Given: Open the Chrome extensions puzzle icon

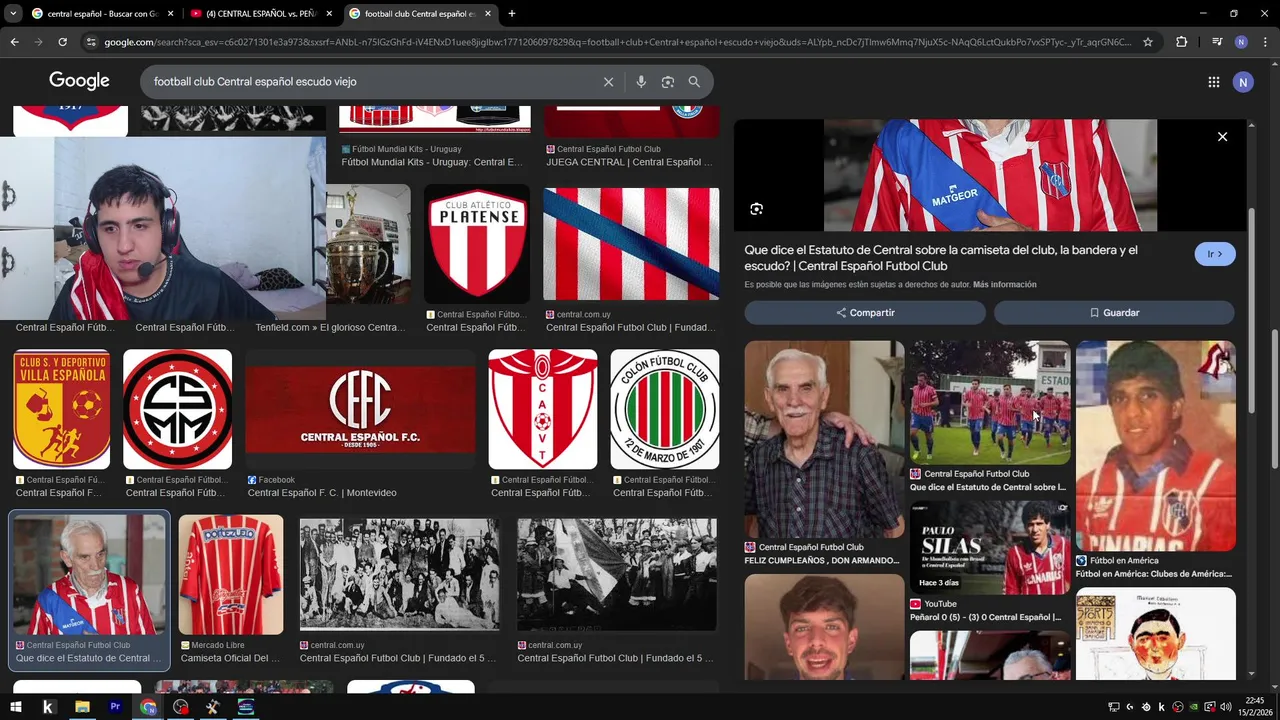Looking at the screenshot, I should [x=1182, y=42].
